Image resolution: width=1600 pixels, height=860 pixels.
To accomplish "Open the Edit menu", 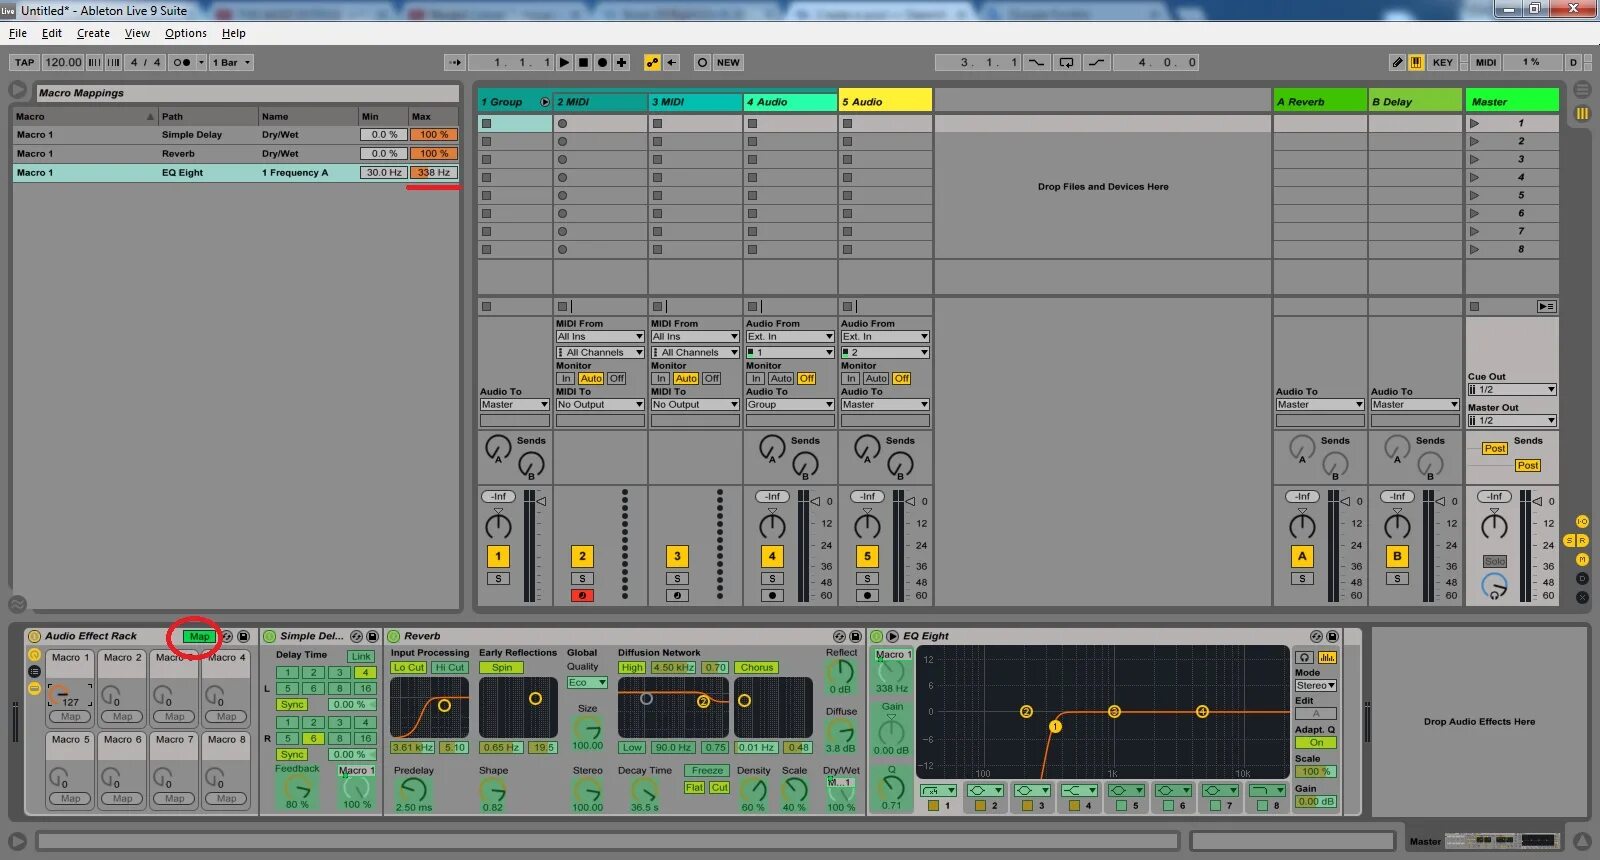I will click(x=52, y=33).
